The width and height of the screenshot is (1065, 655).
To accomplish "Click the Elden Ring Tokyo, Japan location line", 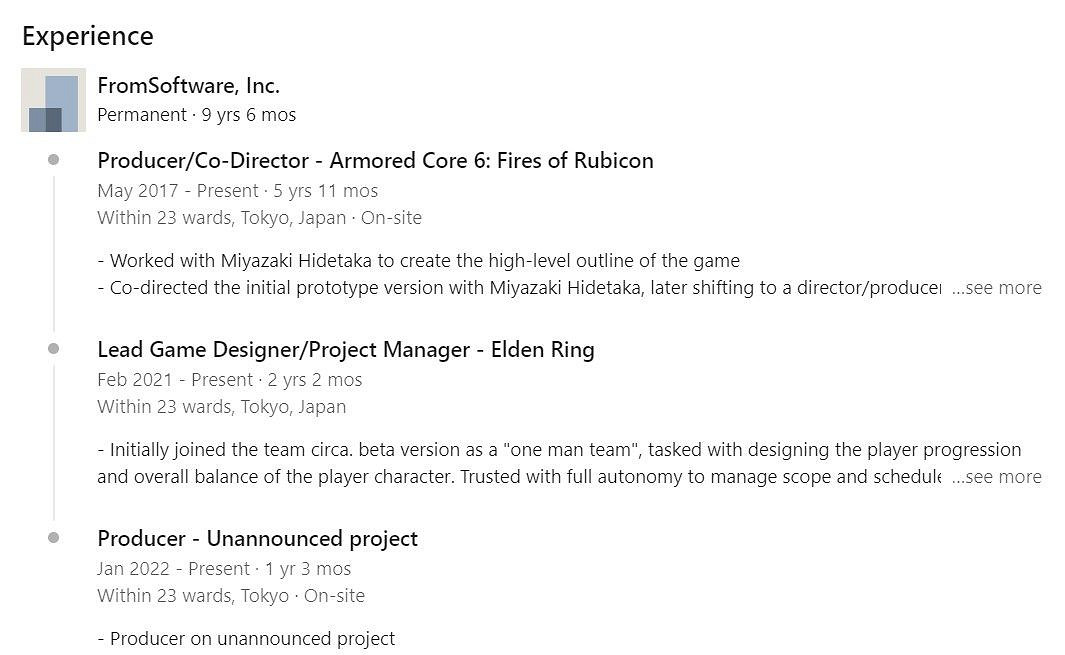I will coord(221,407).
